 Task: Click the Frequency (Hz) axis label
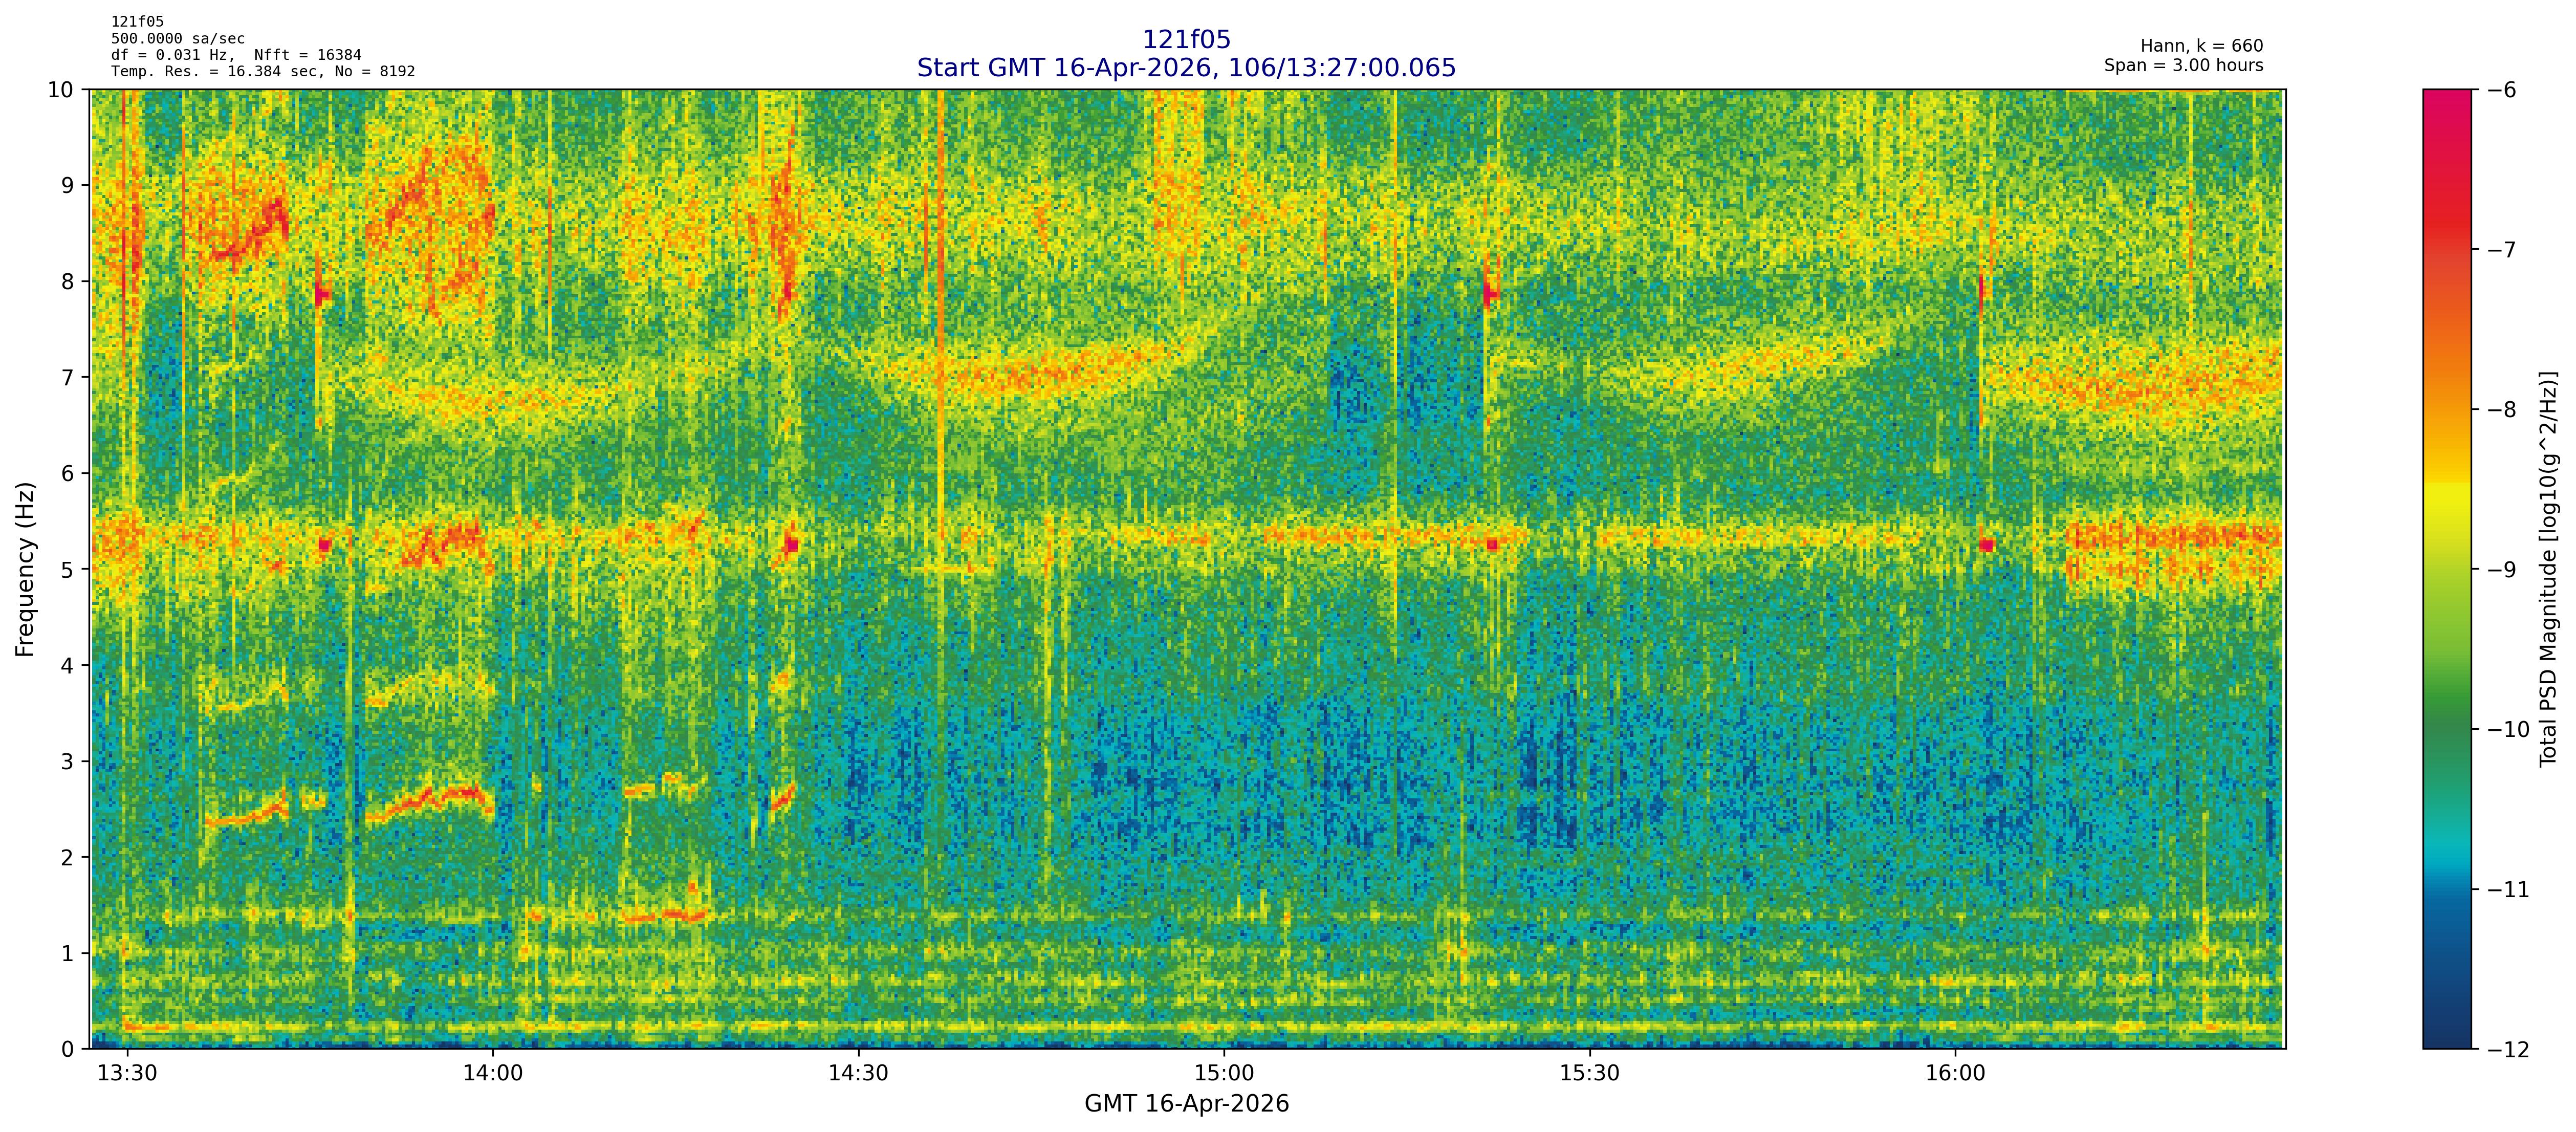[25, 569]
